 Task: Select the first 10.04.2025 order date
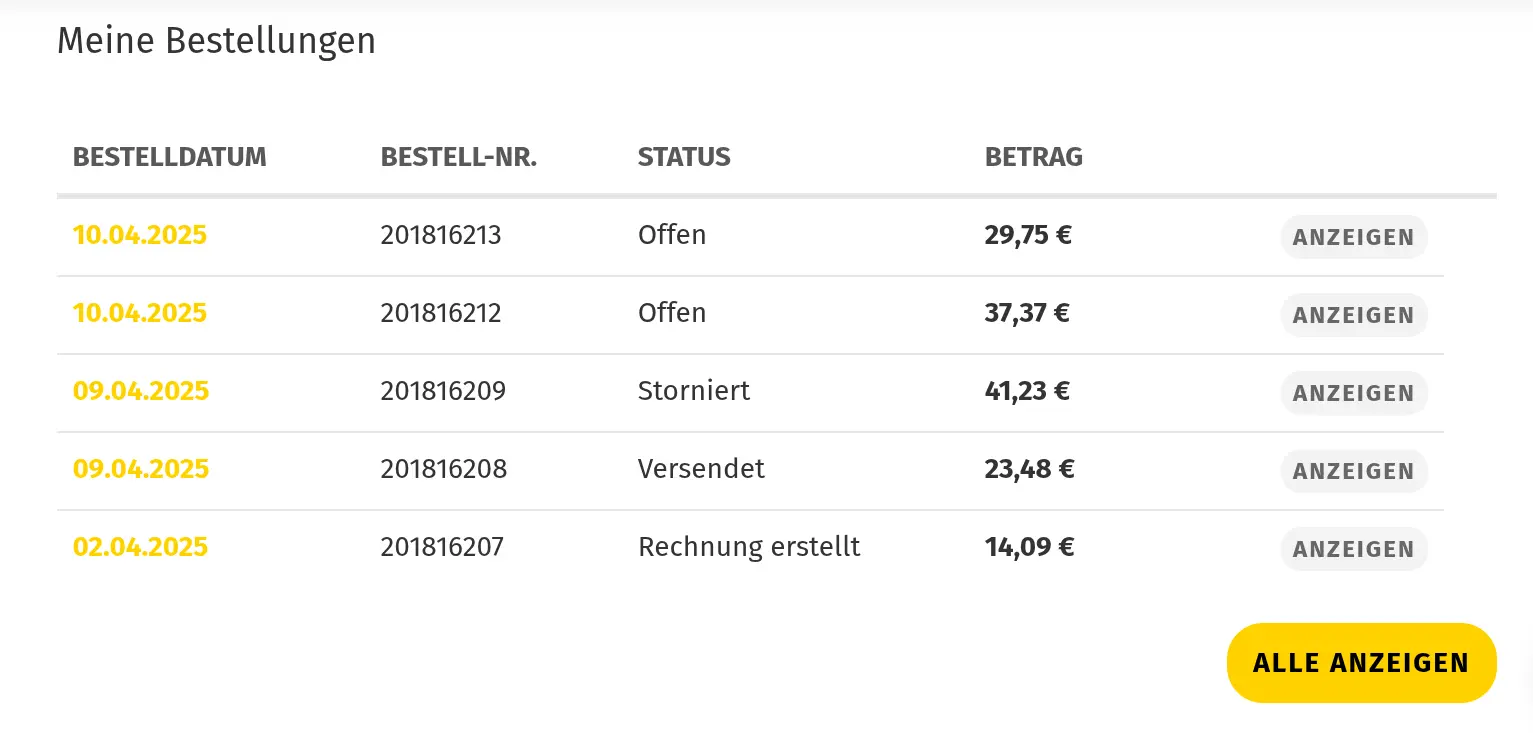(x=140, y=235)
